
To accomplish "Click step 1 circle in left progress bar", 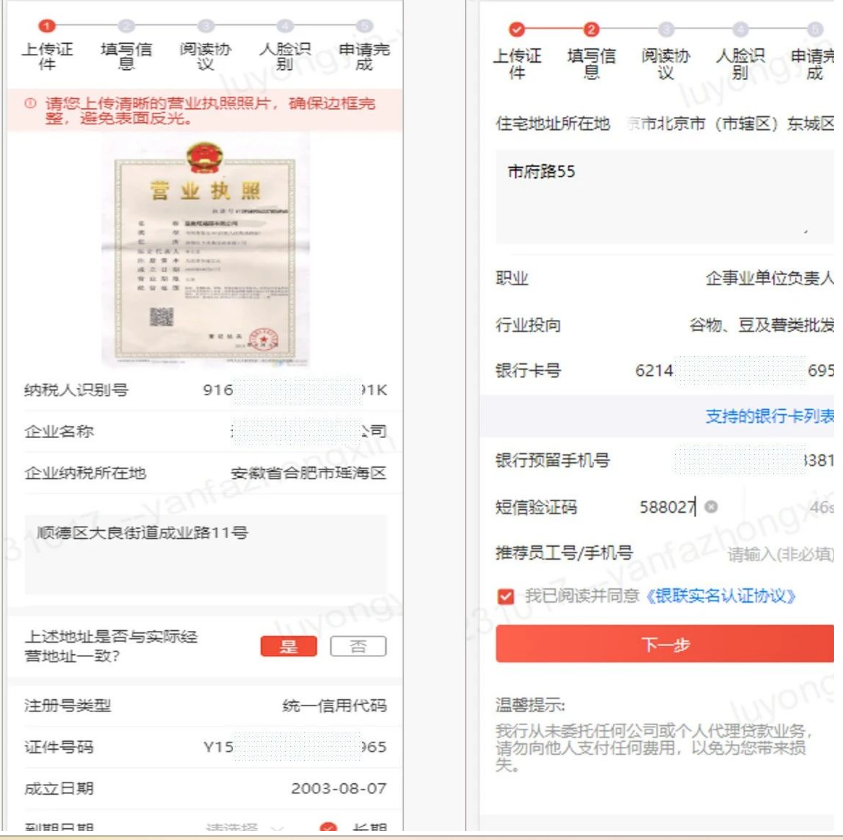I will pos(47,25).
